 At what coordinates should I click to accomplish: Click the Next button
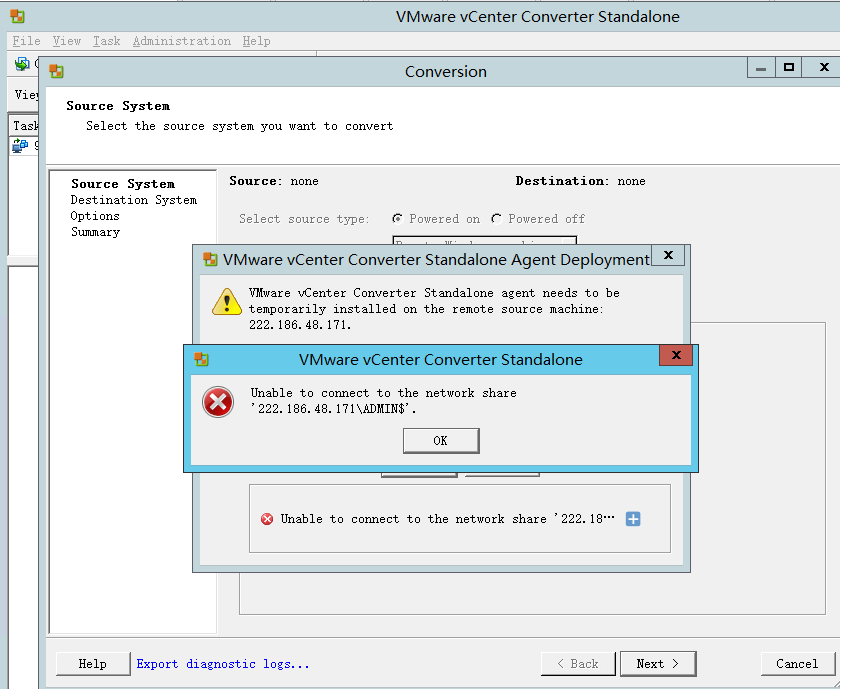coord(658,664)
